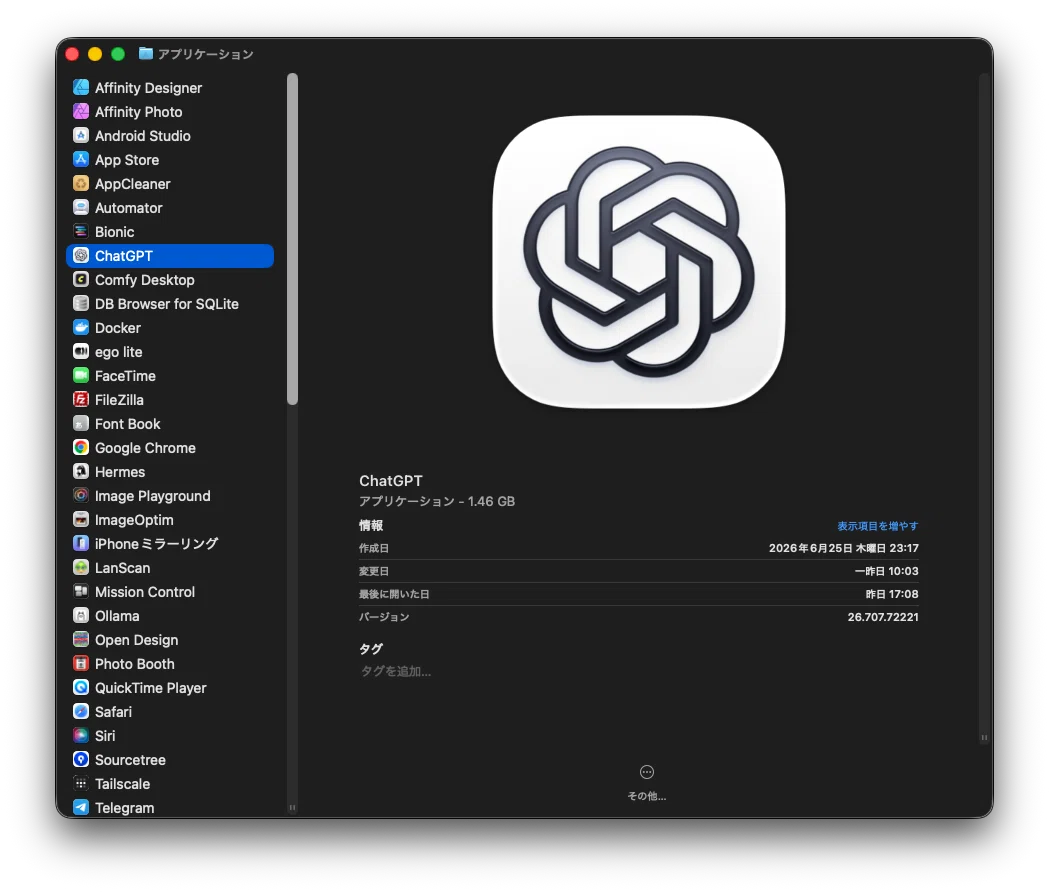Select the Photo Booth icon
This screenshot has width=1049, height=892.
tap(81, 664)
